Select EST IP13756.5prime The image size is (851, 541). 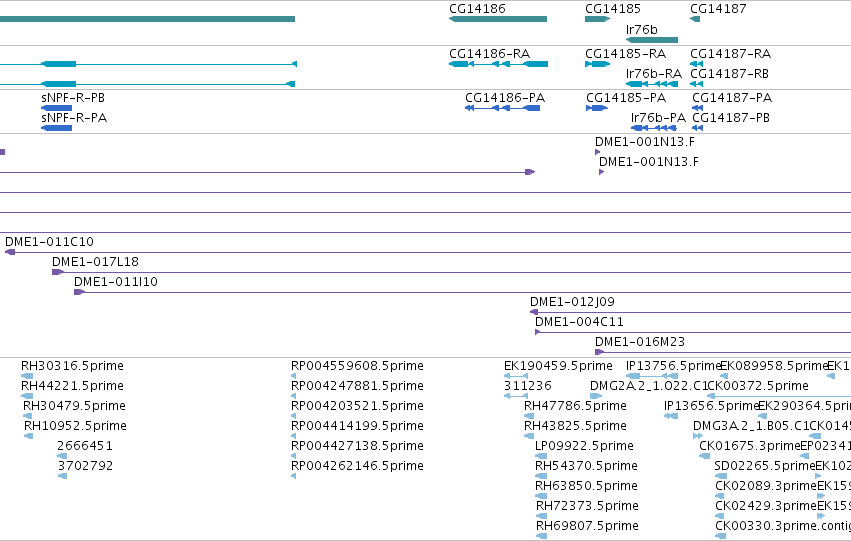click(673, 366)
